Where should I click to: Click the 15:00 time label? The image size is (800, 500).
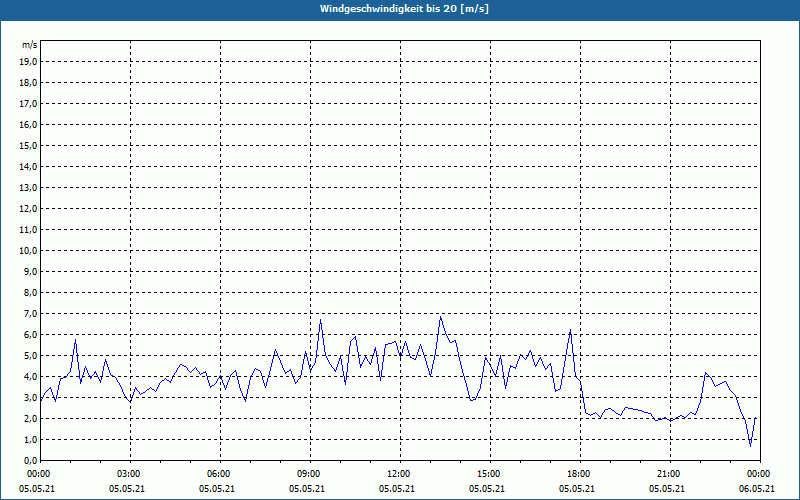491,474
